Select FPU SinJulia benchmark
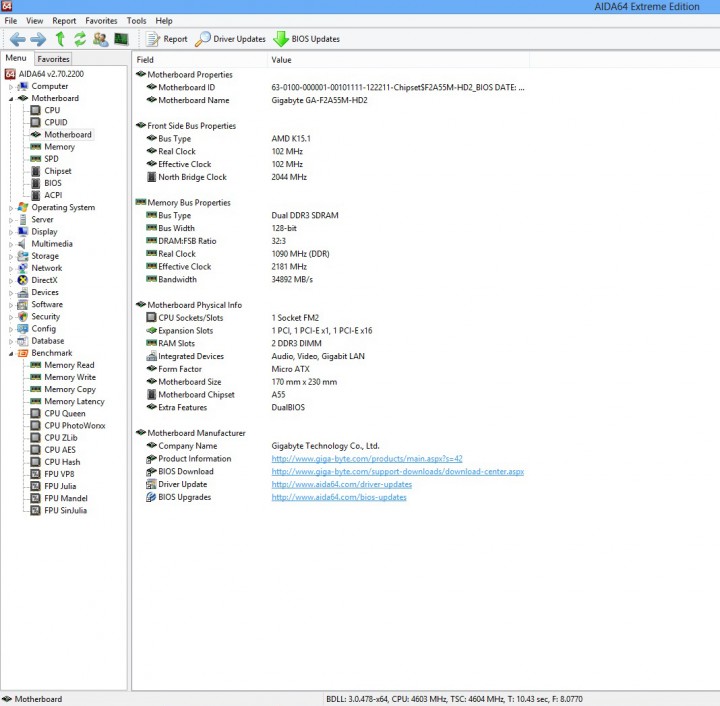The height and width of the screenshot is (706, 720). 66,510
